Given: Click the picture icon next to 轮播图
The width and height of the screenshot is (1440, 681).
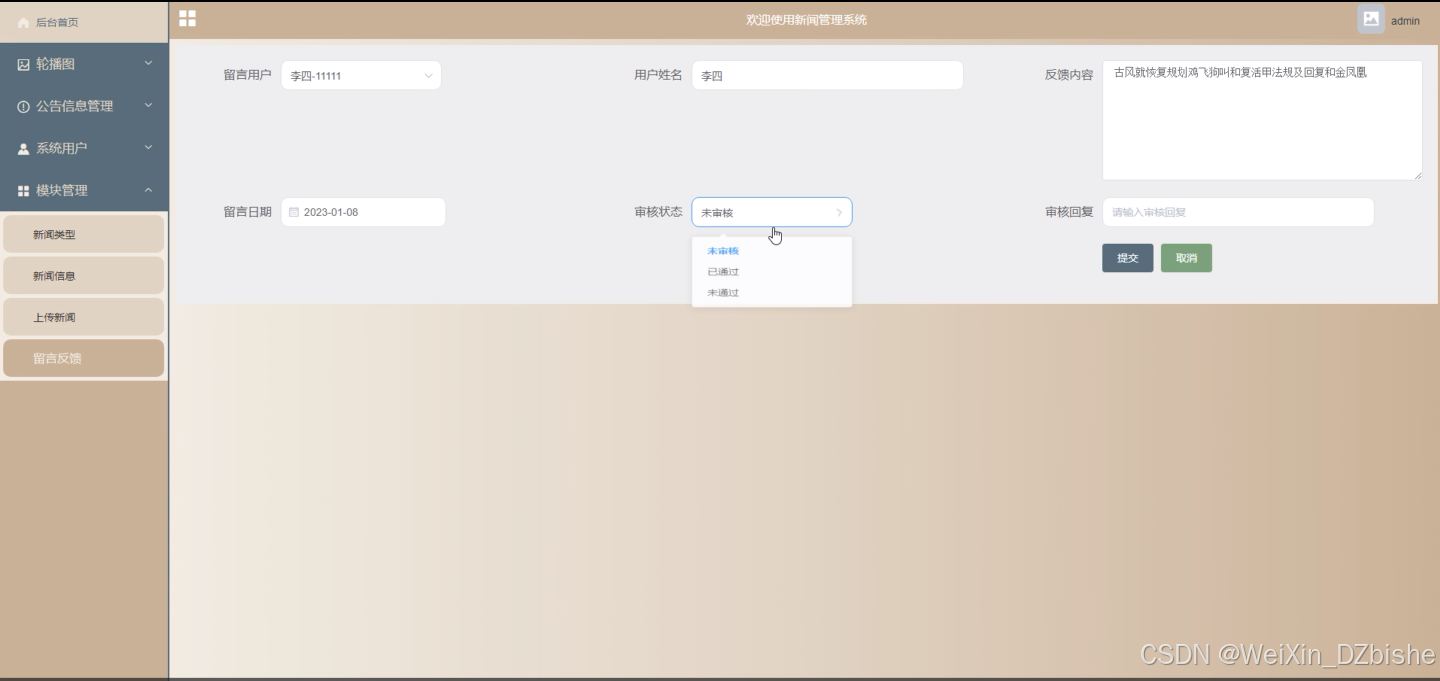Looking at the screenshot, I should coord(23,64).
